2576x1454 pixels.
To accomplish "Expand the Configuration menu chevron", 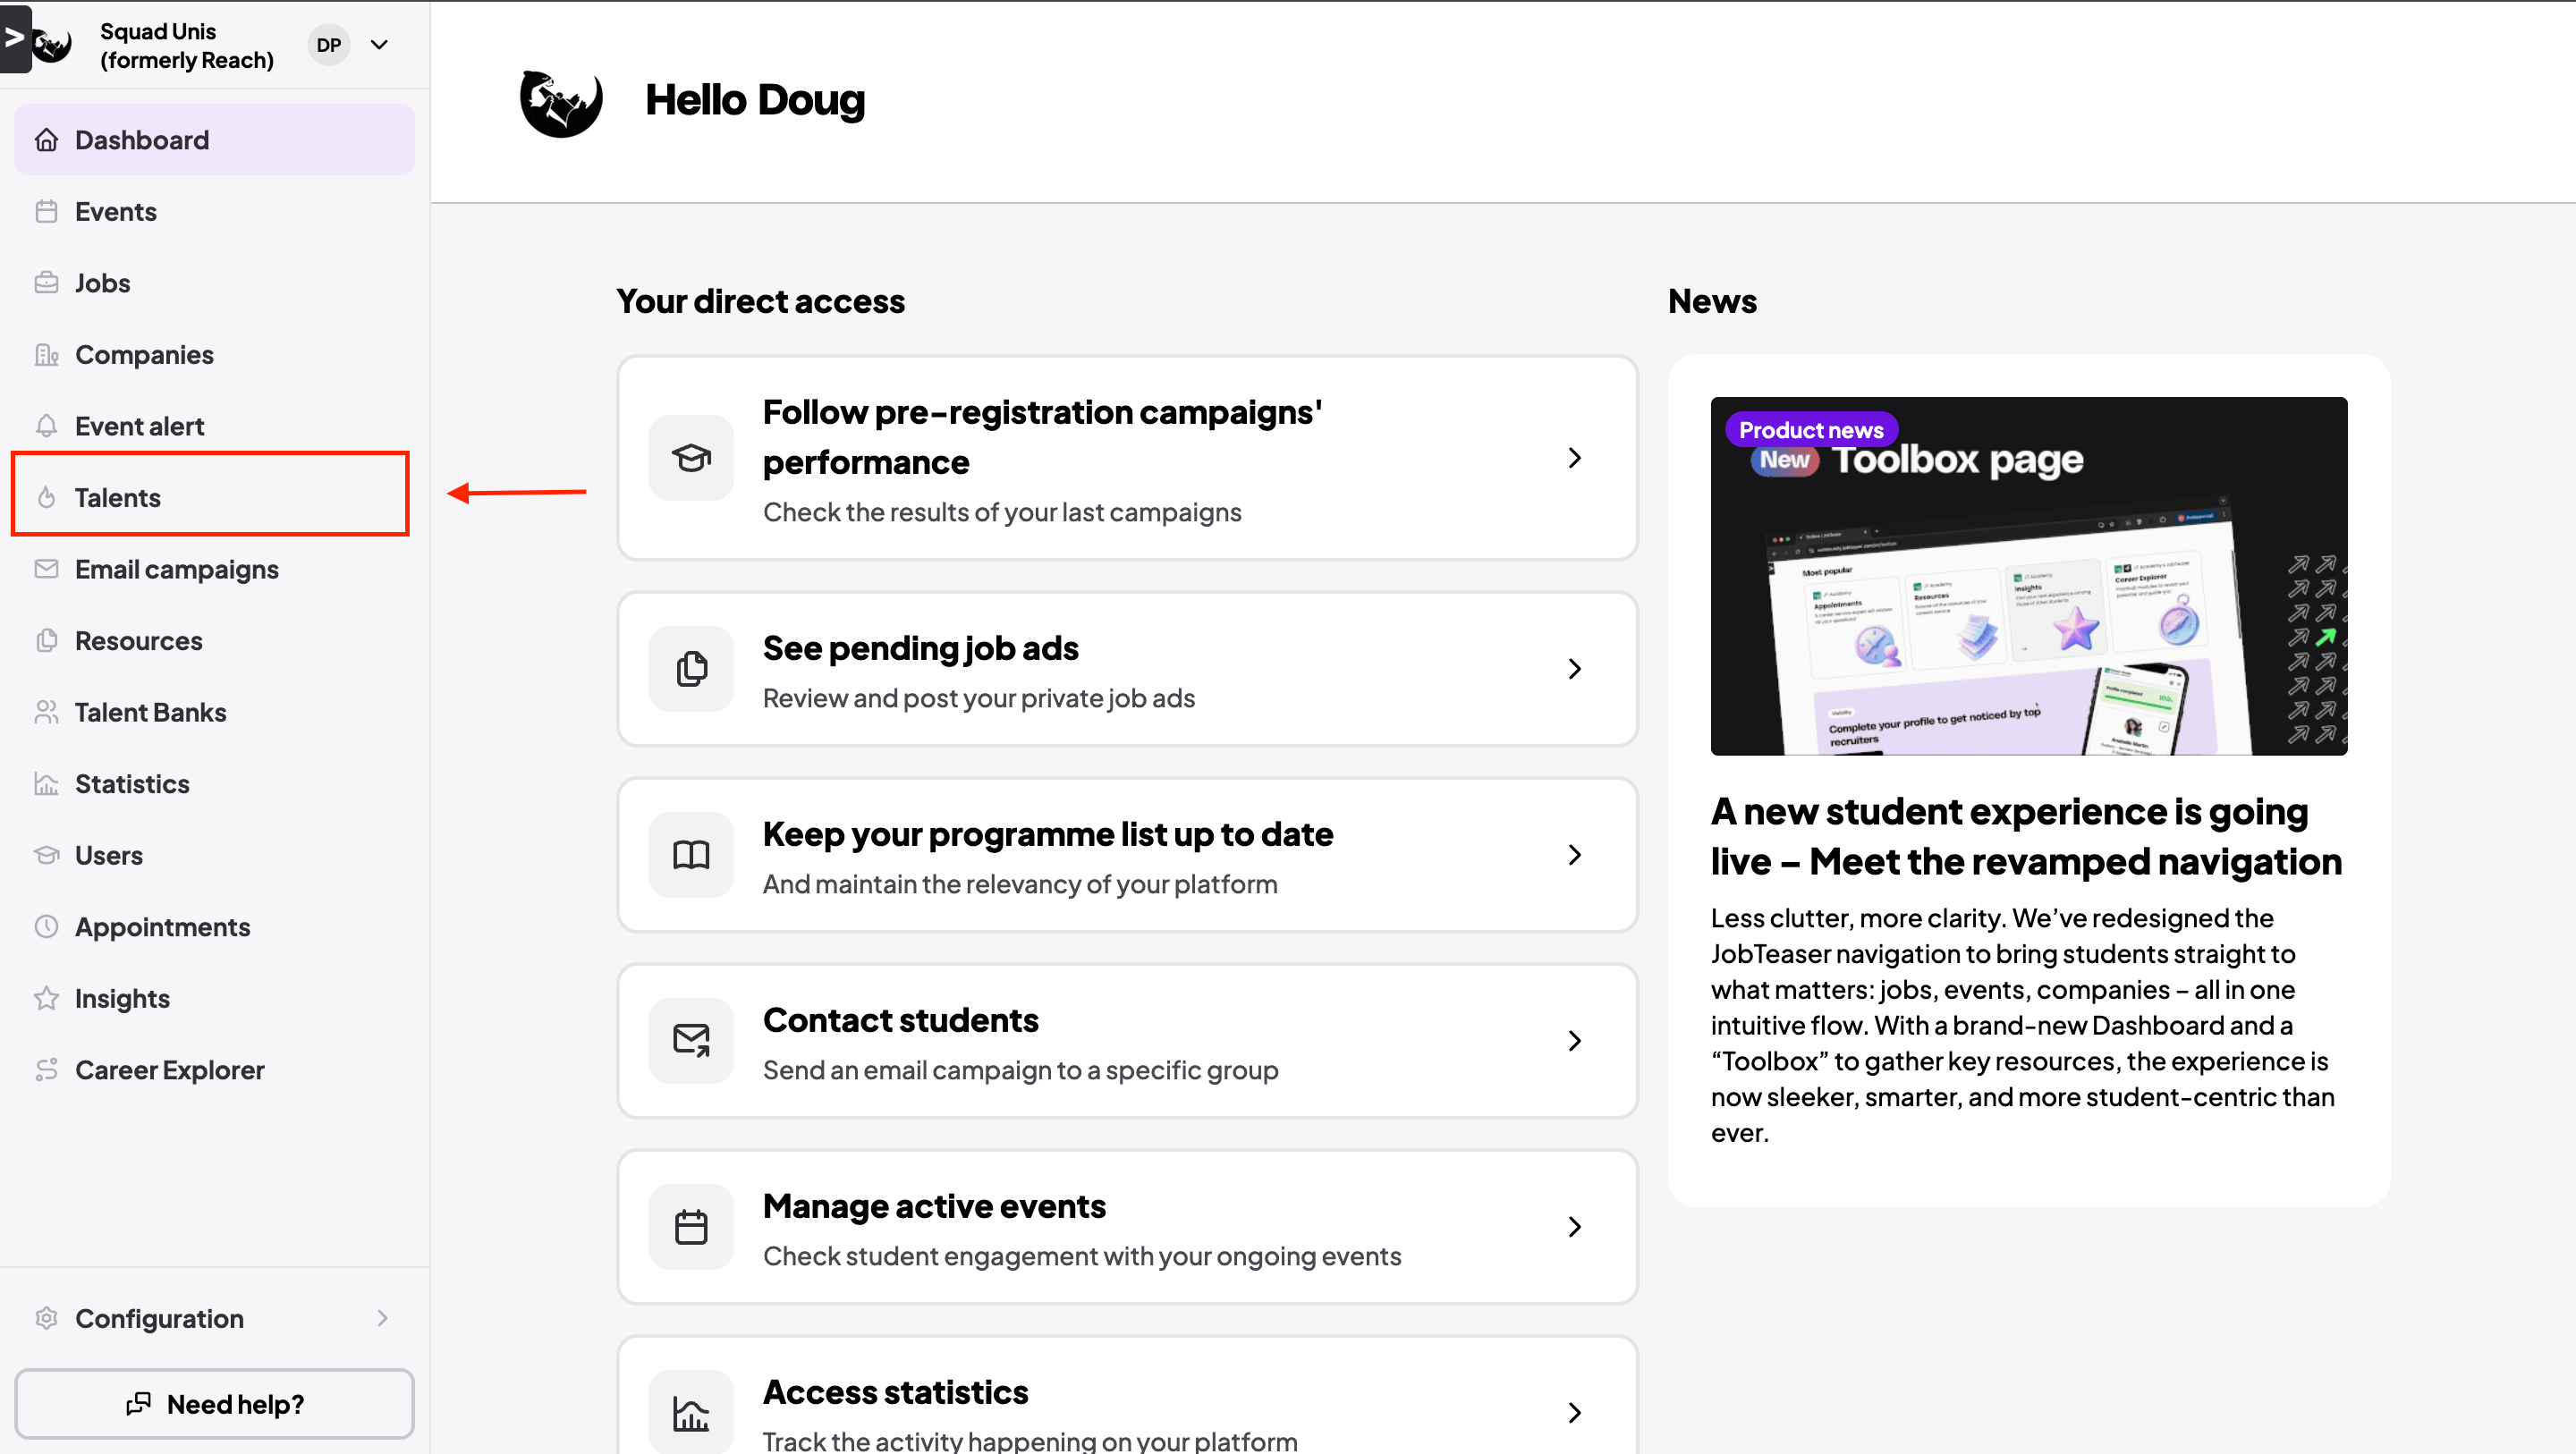I will point(382,1318).
